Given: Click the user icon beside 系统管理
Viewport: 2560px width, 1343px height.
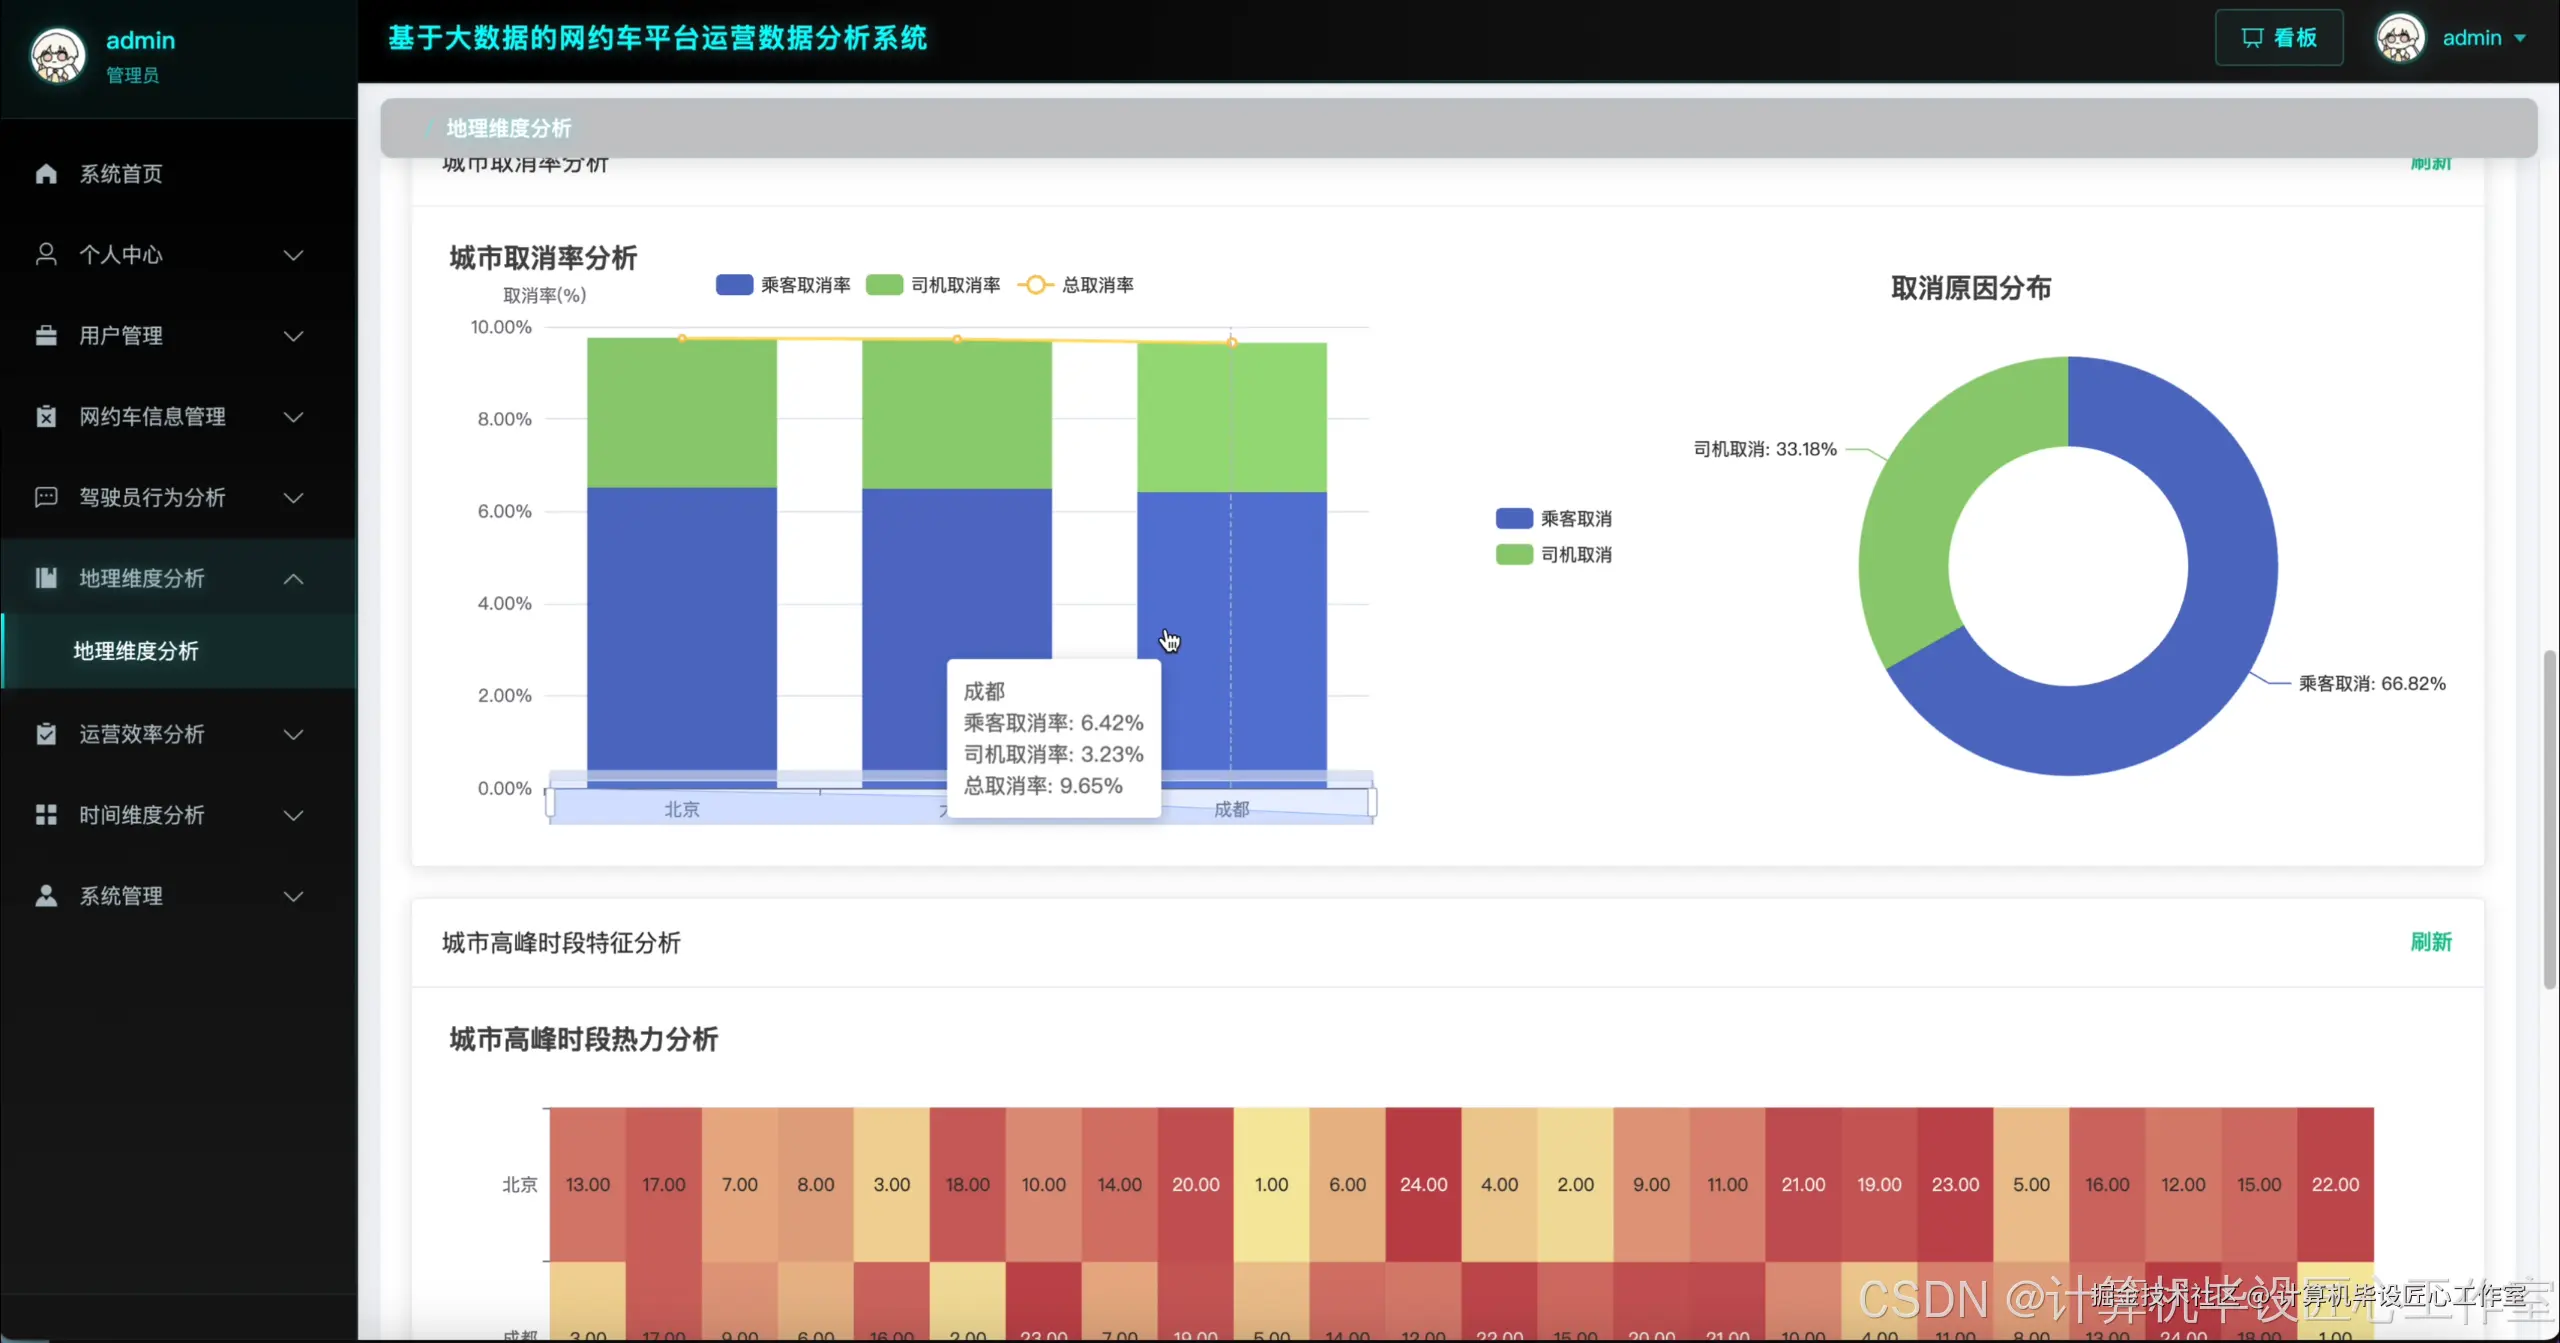Looking at the screenshot, I should (x=46, y=896).
